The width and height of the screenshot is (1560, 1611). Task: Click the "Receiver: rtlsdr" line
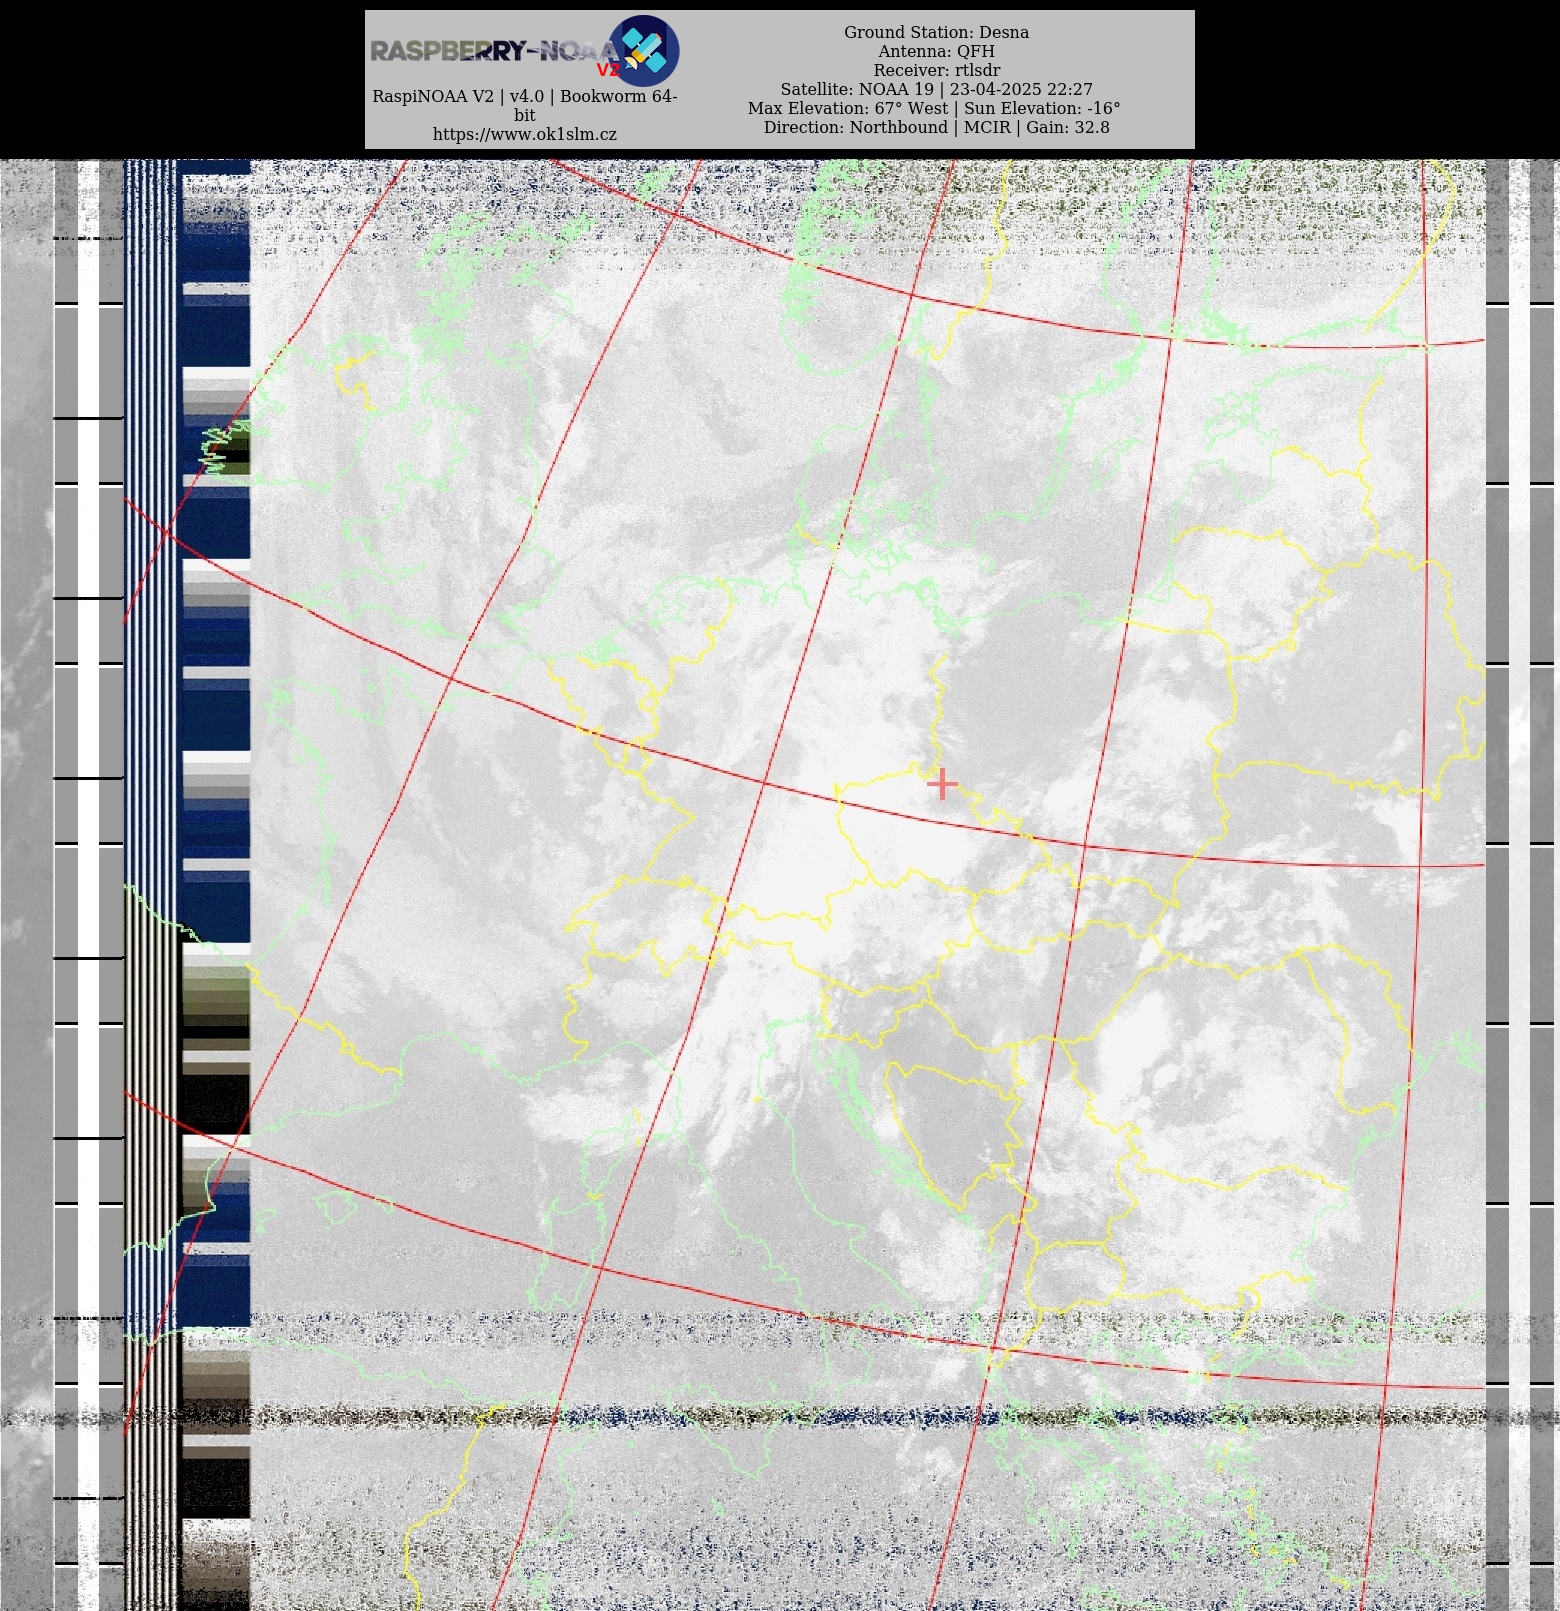[936, 70]
